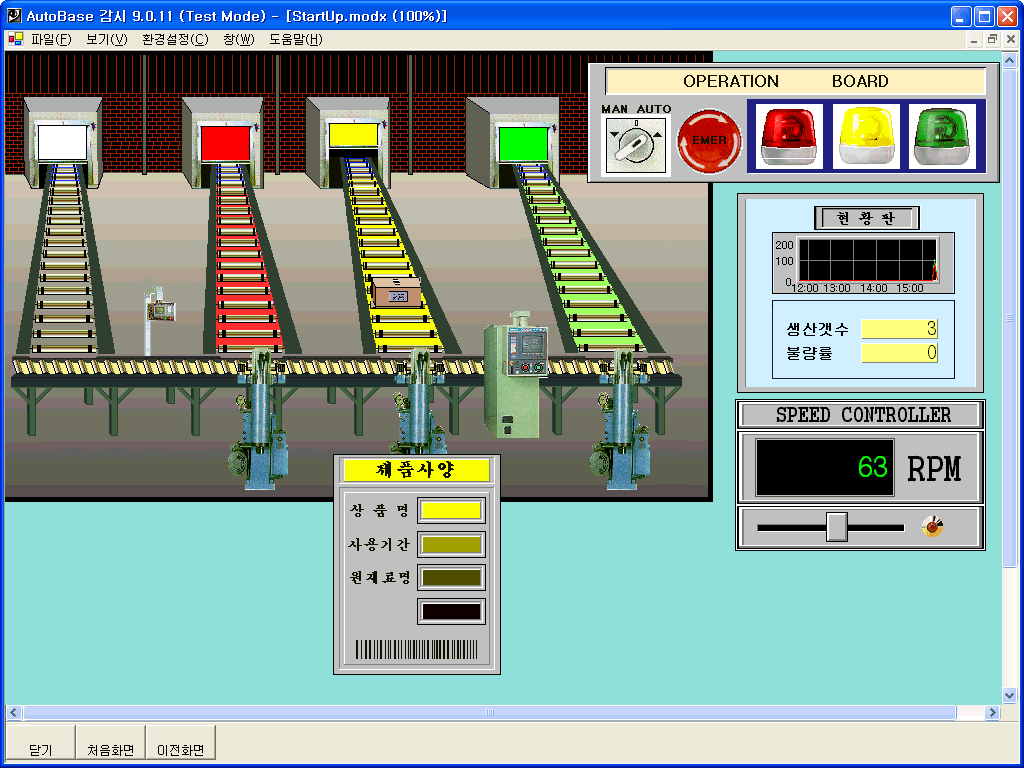This screenshot has height=768, width=1024.
Task: Click the 처음화면 button
Action: tap(110, 749)
